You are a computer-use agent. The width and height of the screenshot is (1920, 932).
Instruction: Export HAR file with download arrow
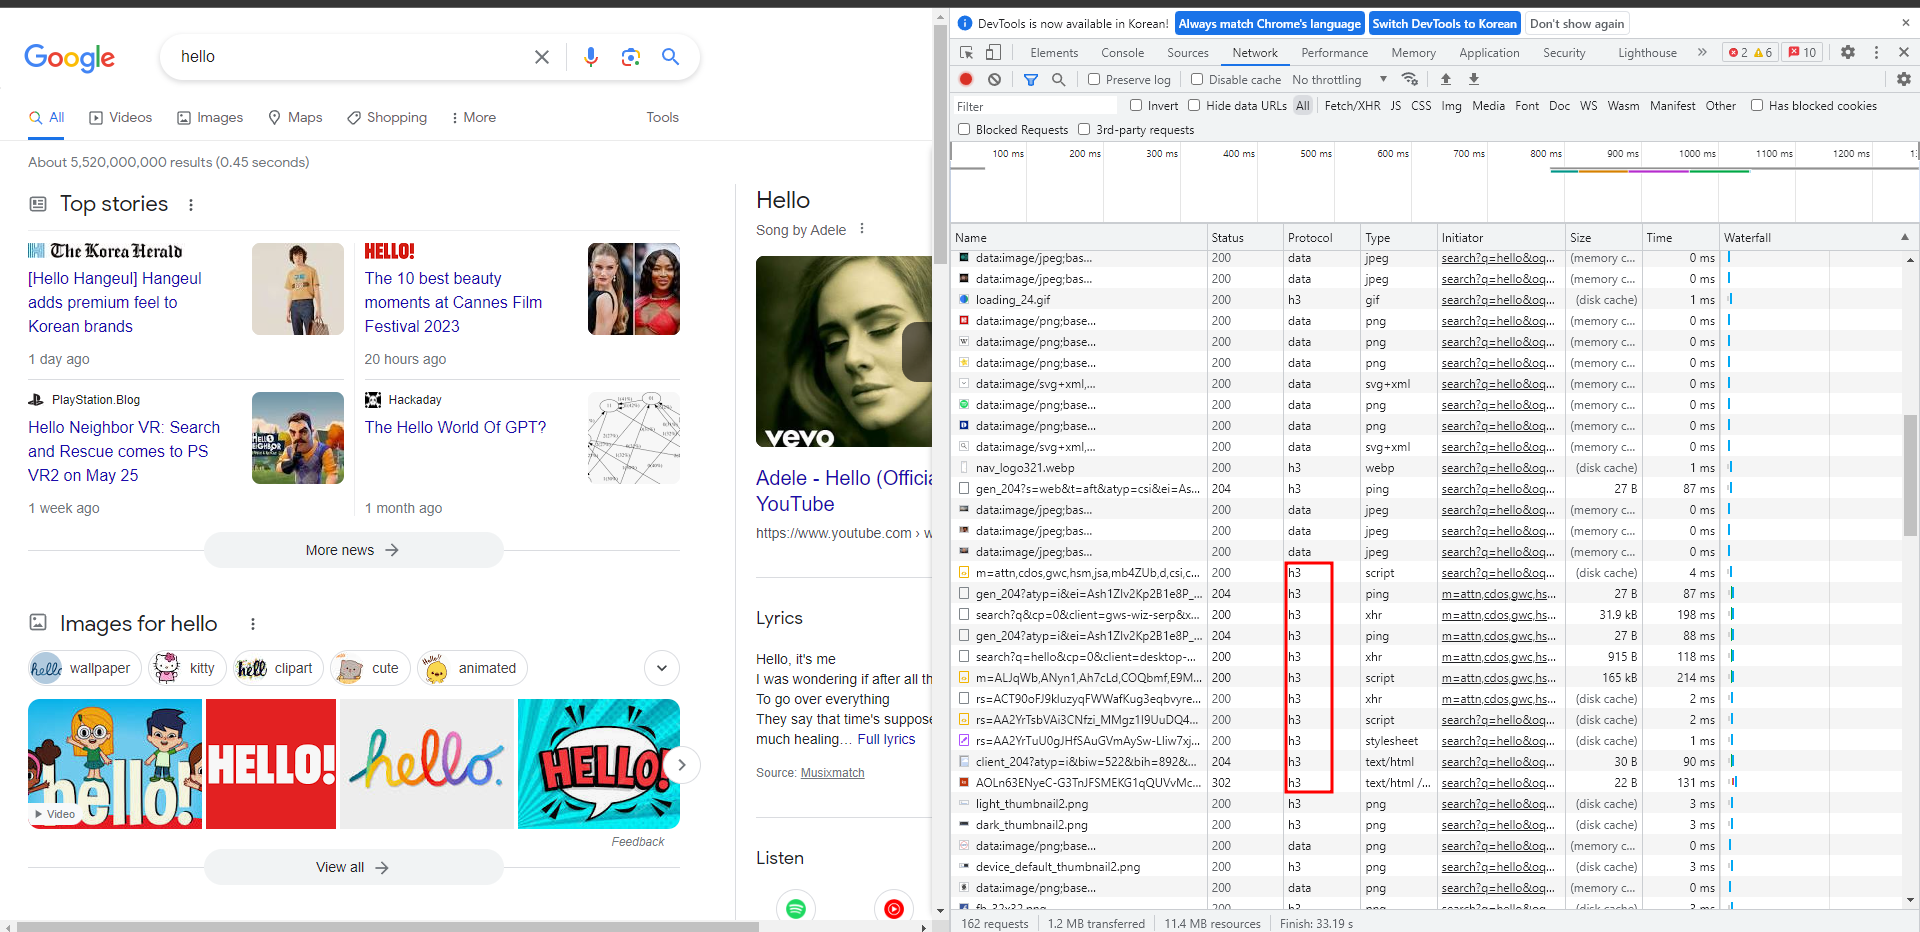tap(1473, 79)
